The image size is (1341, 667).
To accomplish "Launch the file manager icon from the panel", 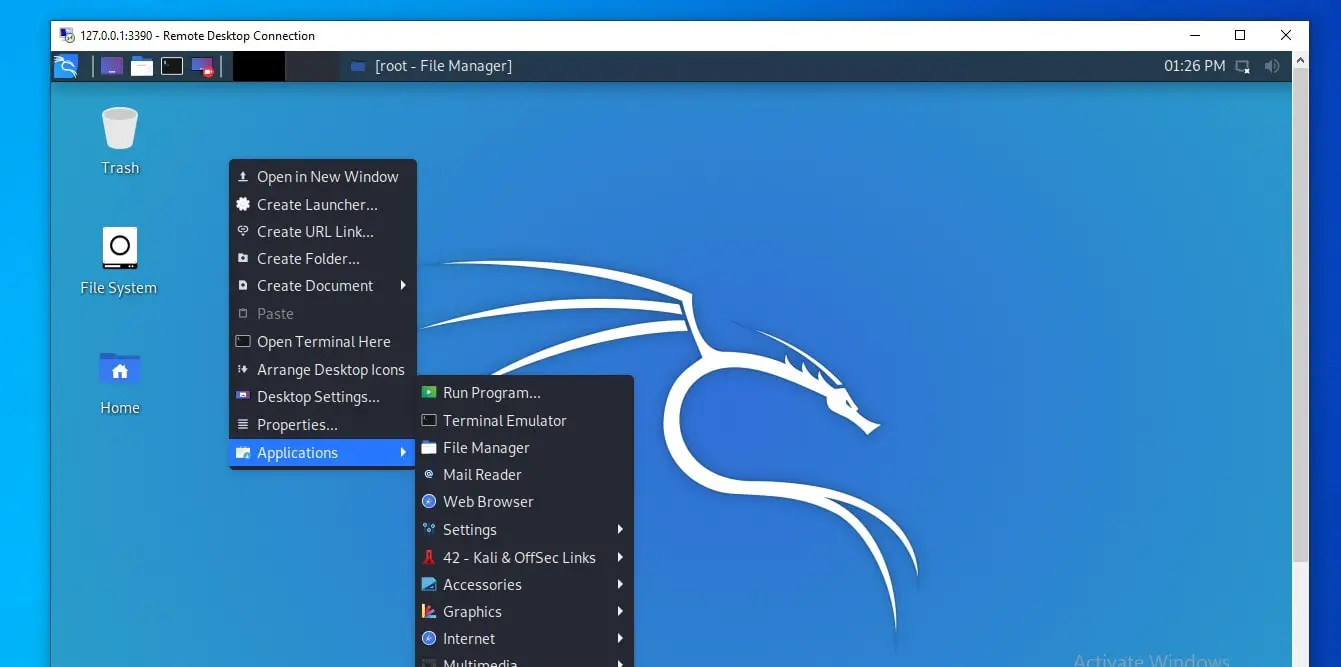I will (141, 65).
